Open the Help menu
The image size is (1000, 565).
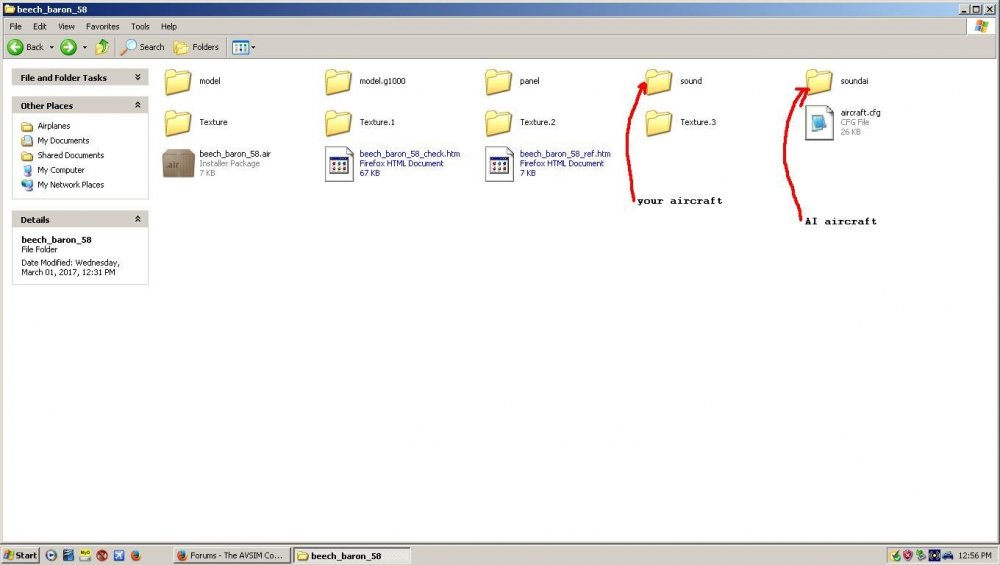coord(169,27)
